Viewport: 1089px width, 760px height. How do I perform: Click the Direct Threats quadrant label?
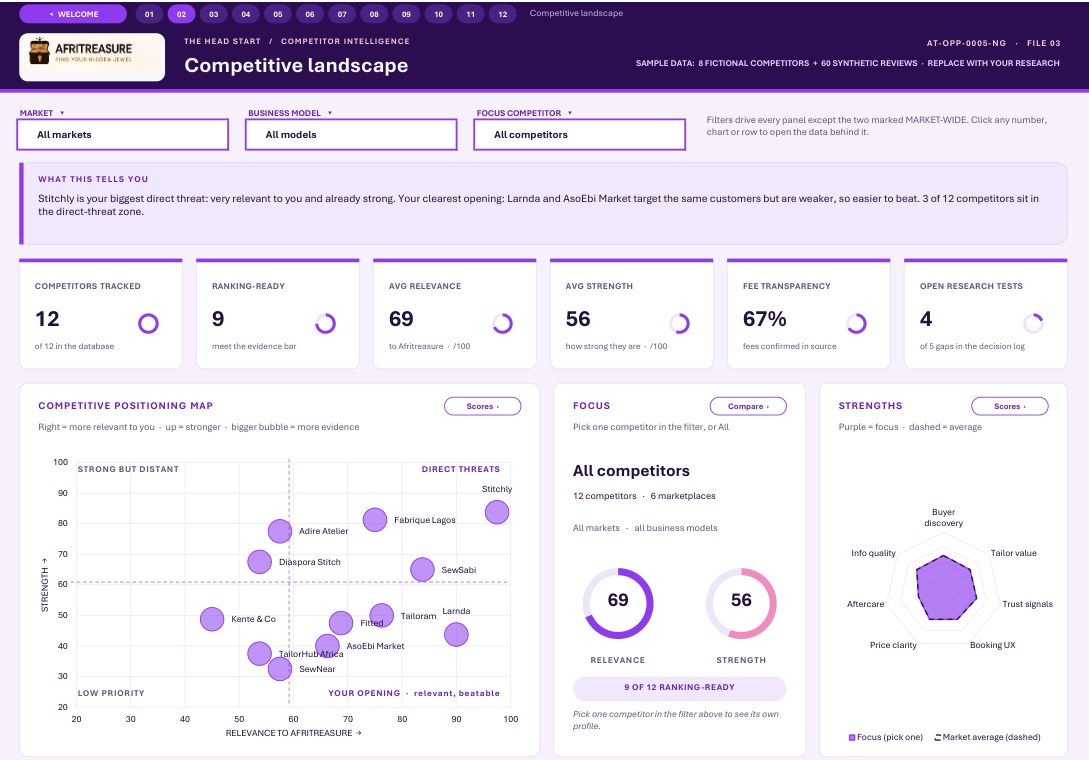[x=460, y=470]
